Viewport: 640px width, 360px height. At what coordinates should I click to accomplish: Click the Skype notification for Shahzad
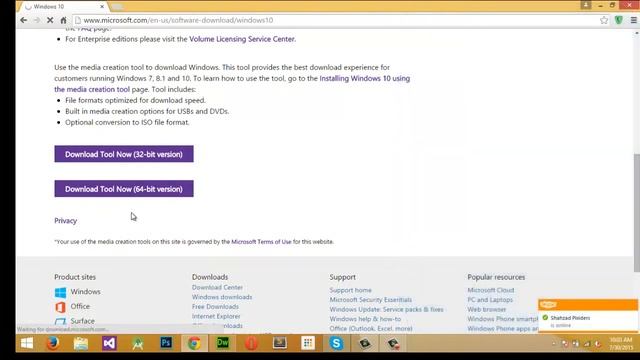pos(588,316)
